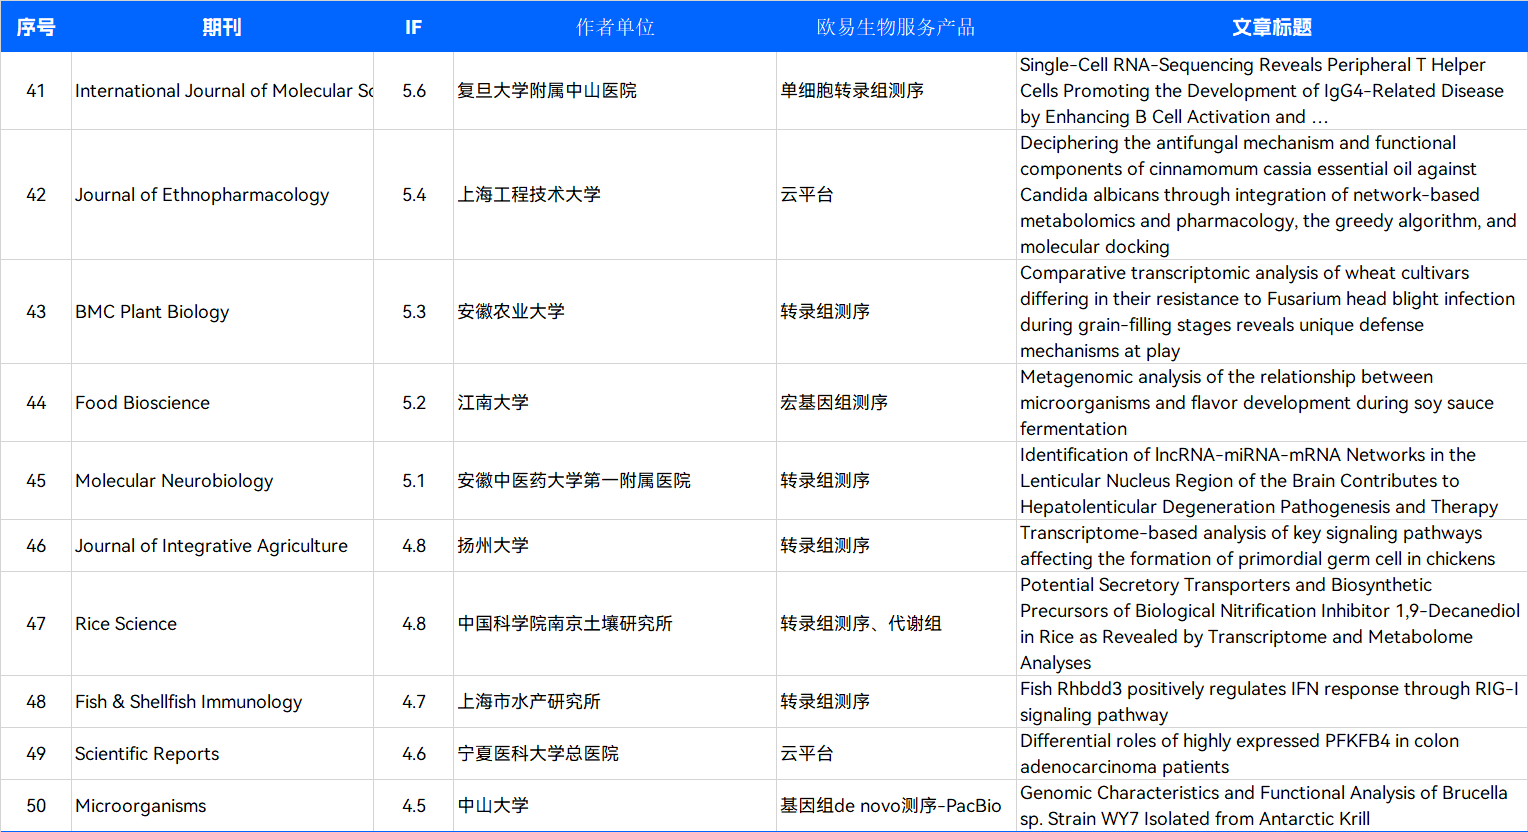
Task: Select the Comparative transcriptomic analysis of wheat title
Action: point(1272,312)
